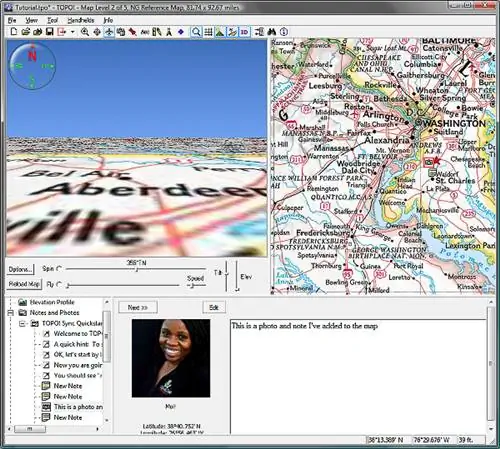
Task: Collapse the Notes and Photos tree node
Action: point(11,313)
